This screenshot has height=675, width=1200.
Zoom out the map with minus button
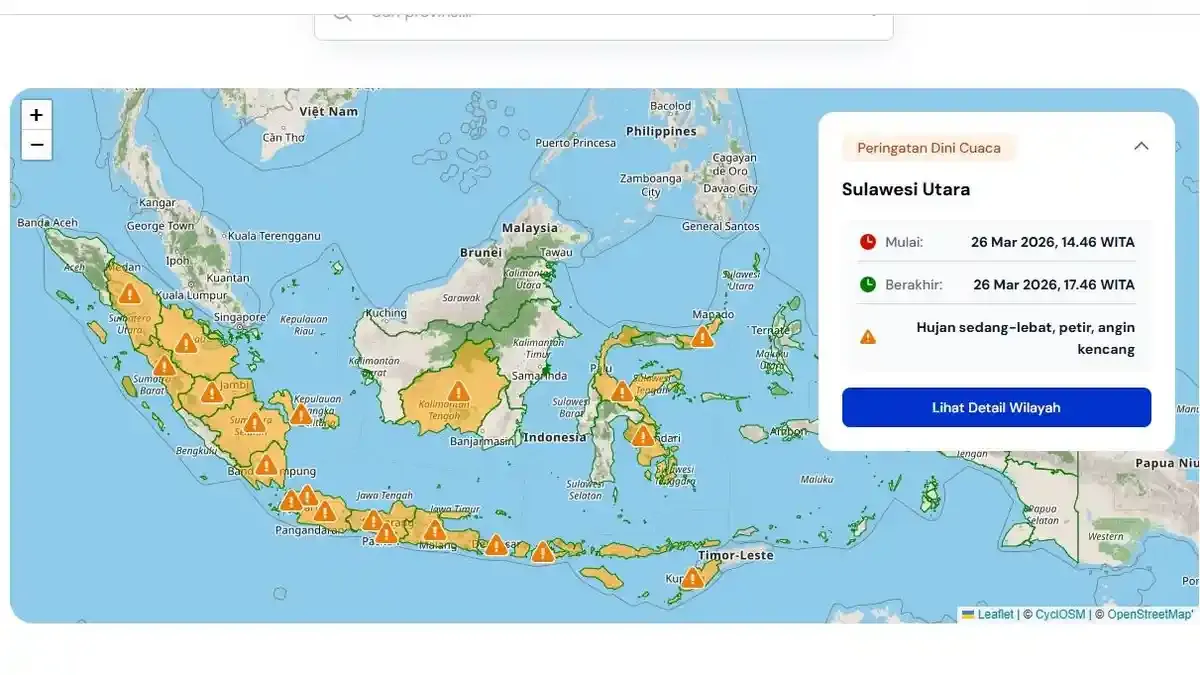[37, 145]
